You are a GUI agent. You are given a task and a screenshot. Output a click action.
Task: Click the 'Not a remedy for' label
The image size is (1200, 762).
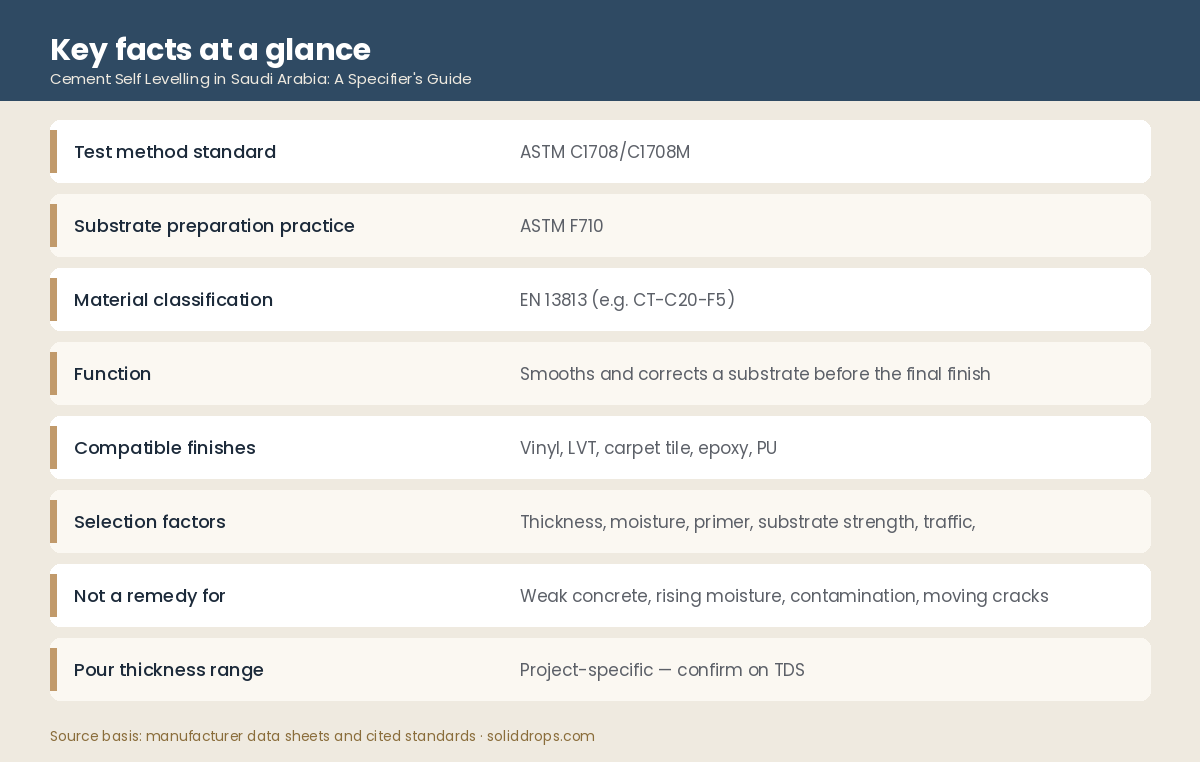pyautogui.click(x=150, y=596)
